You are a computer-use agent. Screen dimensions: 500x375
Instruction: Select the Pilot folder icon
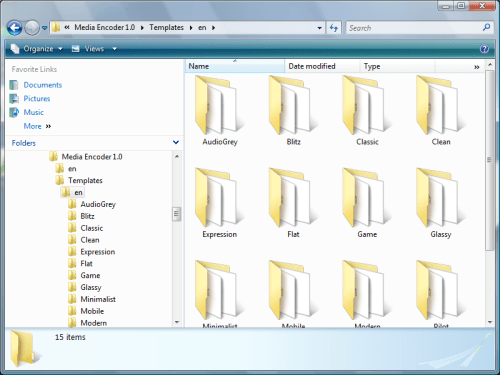[x=441, y=290]
